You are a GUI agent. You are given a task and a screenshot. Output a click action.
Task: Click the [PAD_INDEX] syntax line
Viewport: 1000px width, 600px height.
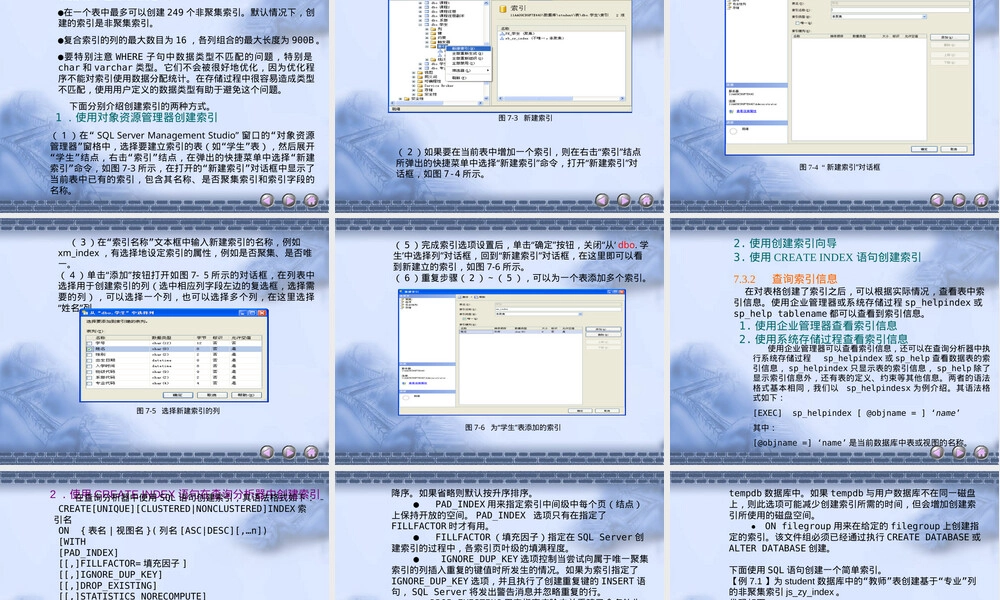coord(88,553)
